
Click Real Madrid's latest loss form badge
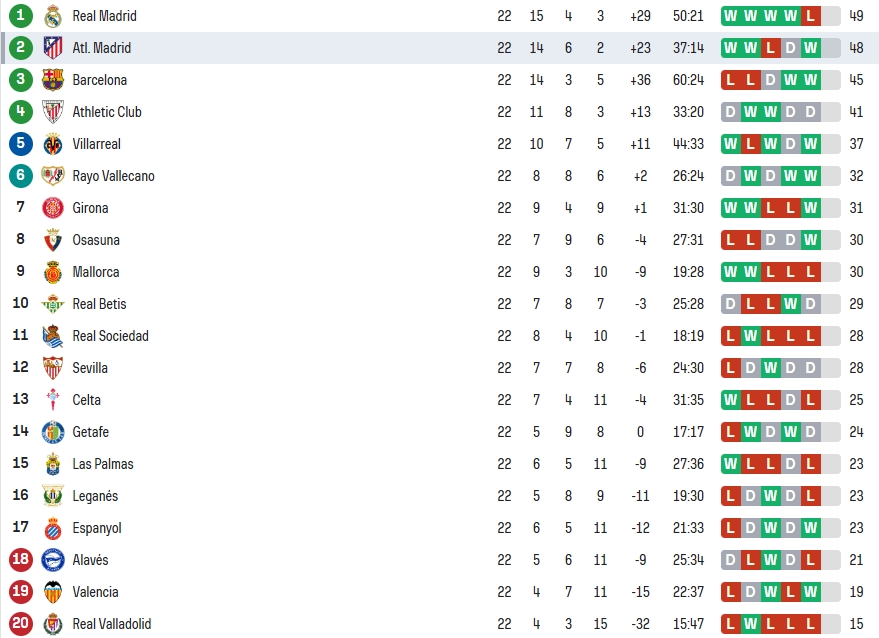pos(810,16)
